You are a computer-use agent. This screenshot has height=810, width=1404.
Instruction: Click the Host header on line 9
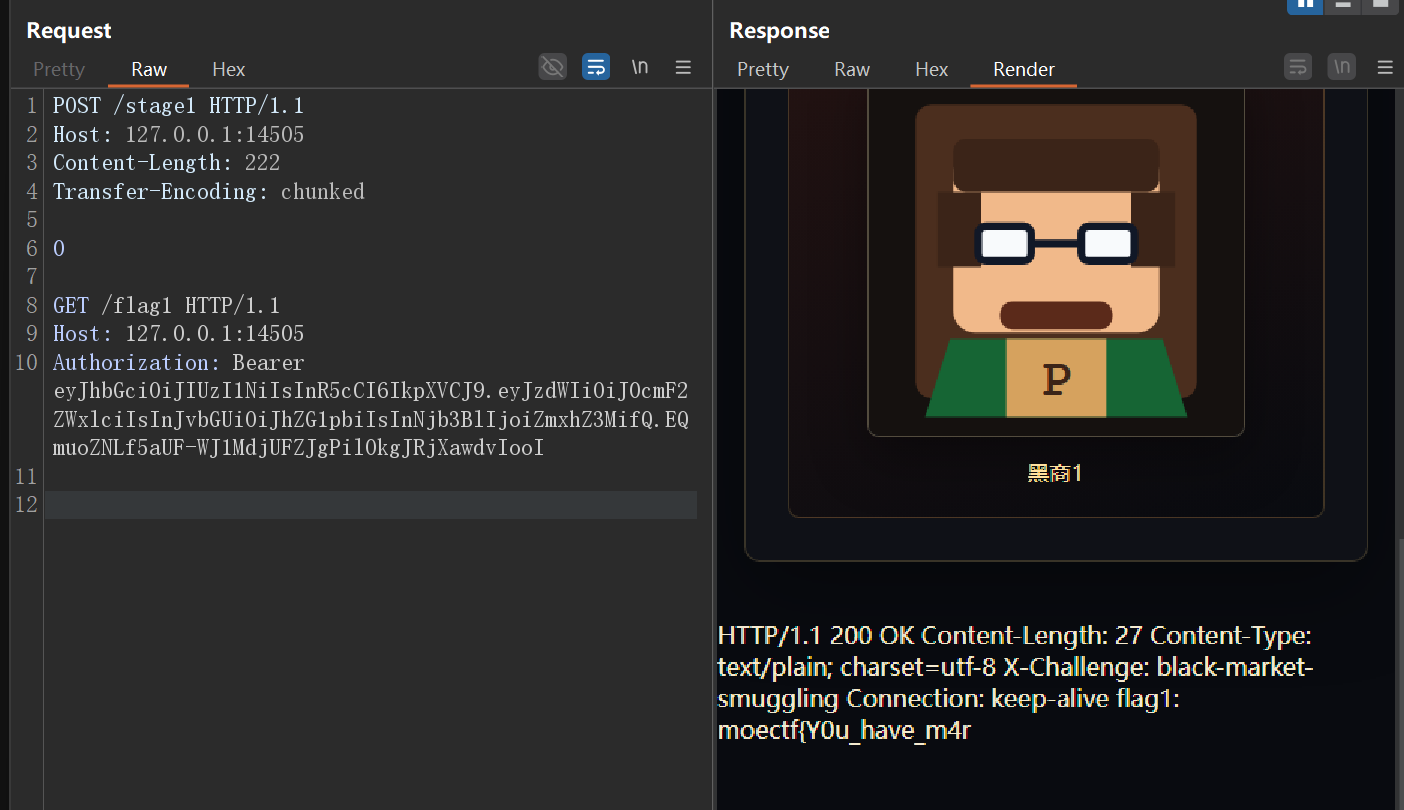coord(178,333)
